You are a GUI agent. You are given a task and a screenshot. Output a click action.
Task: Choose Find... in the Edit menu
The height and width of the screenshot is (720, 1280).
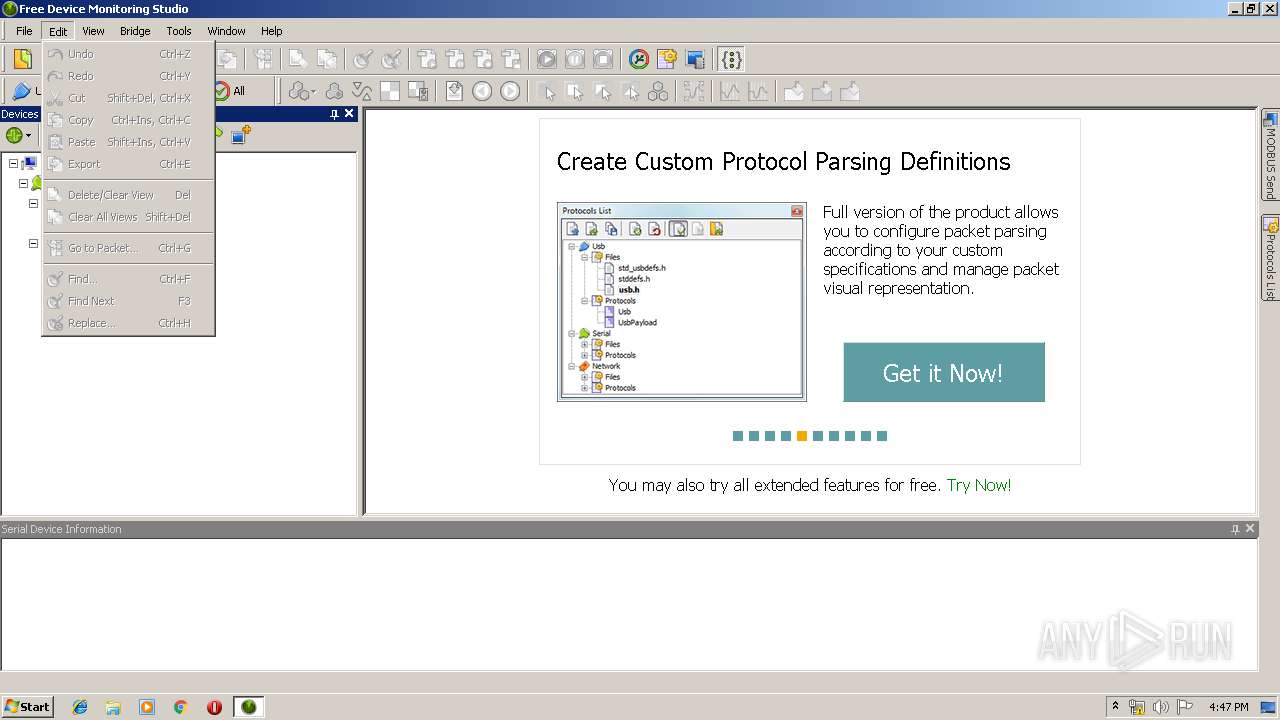(x=128, y=279)
